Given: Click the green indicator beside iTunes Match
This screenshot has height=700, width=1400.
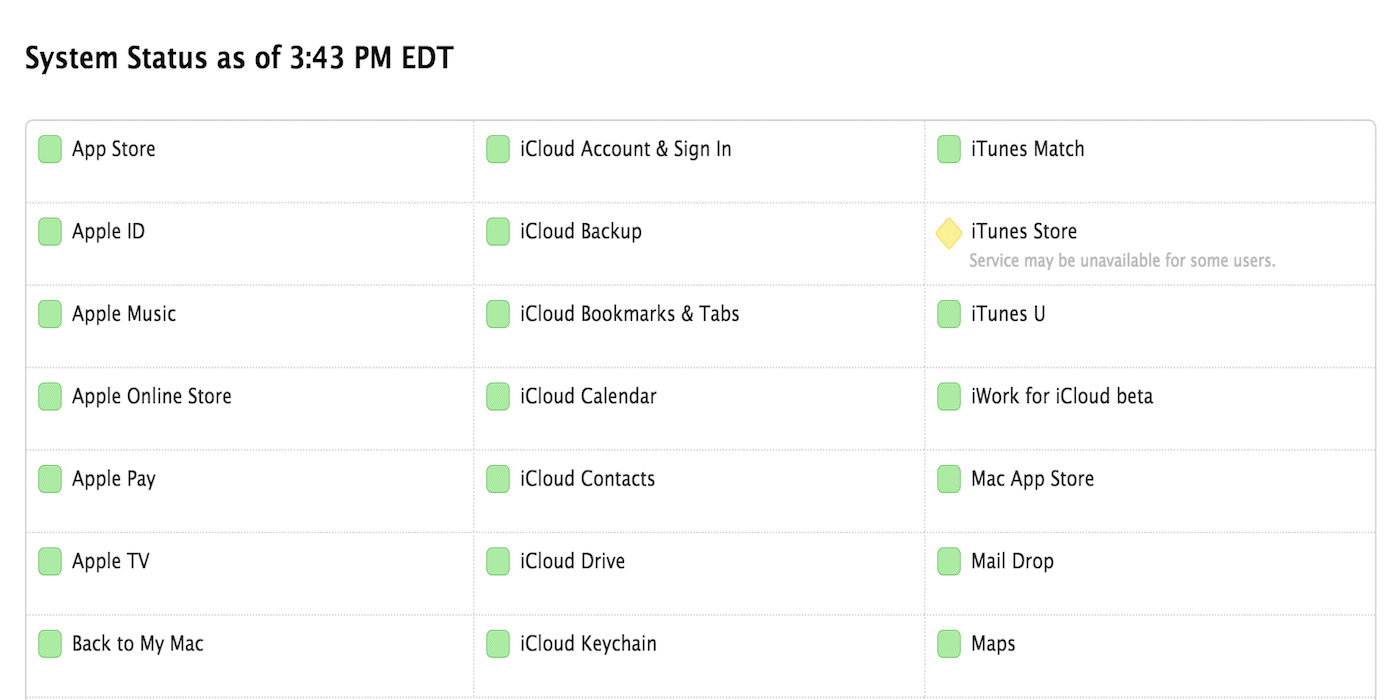Looking at the screenshot, I should (x=948, y=148).
